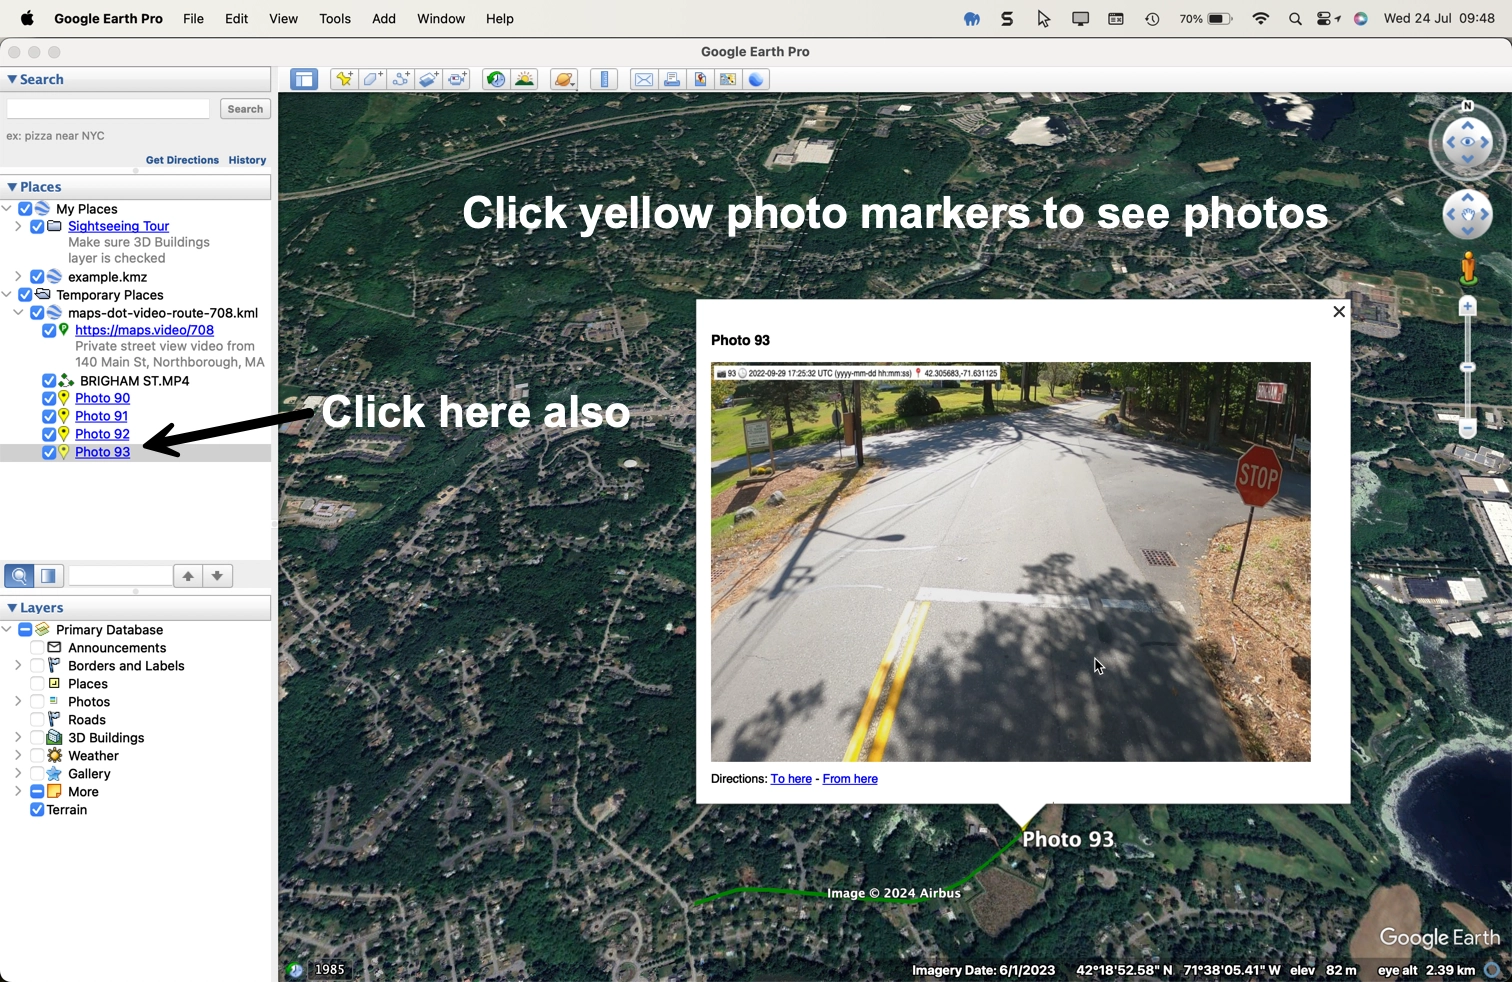The width and height of the screenshot is (1512, 982).
Task: Zoom in with the plus button
Action: pyautogui.click(x=1467, y=306)
